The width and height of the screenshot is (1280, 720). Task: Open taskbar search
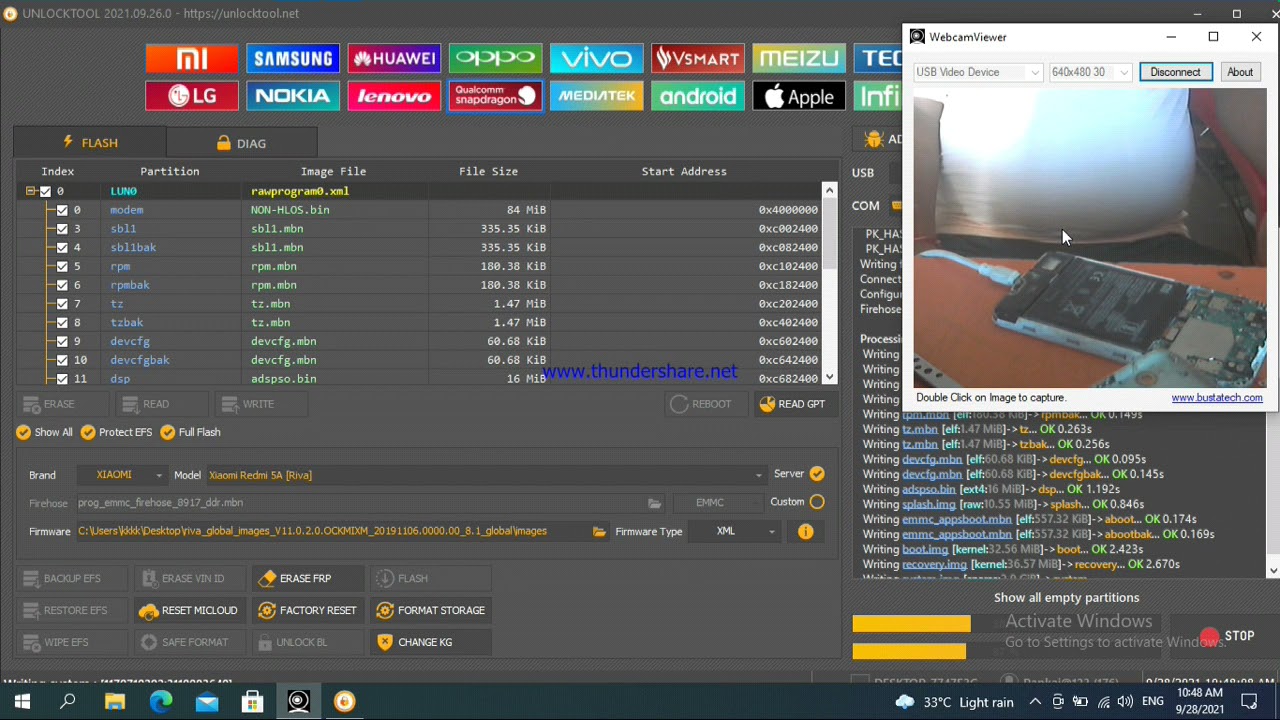(x=68, y=702)
